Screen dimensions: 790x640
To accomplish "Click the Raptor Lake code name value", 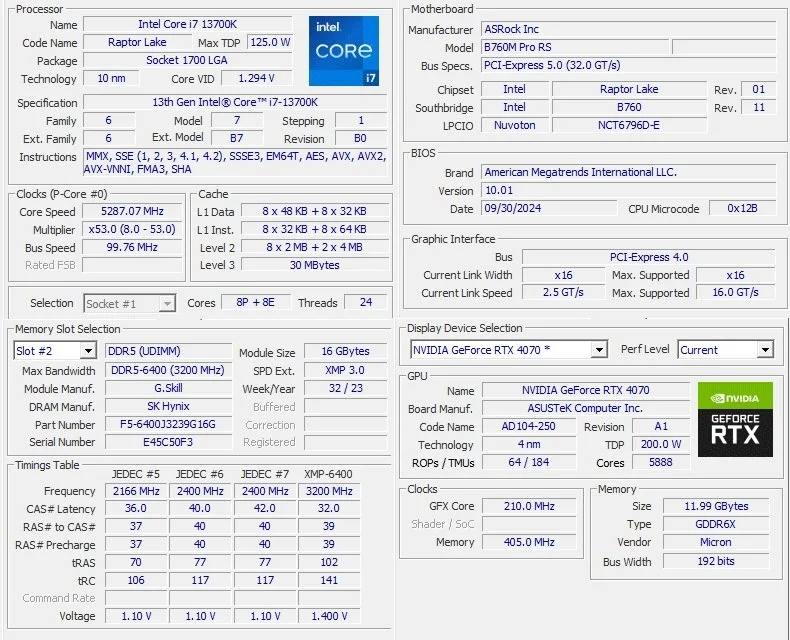I will [137, 42].
